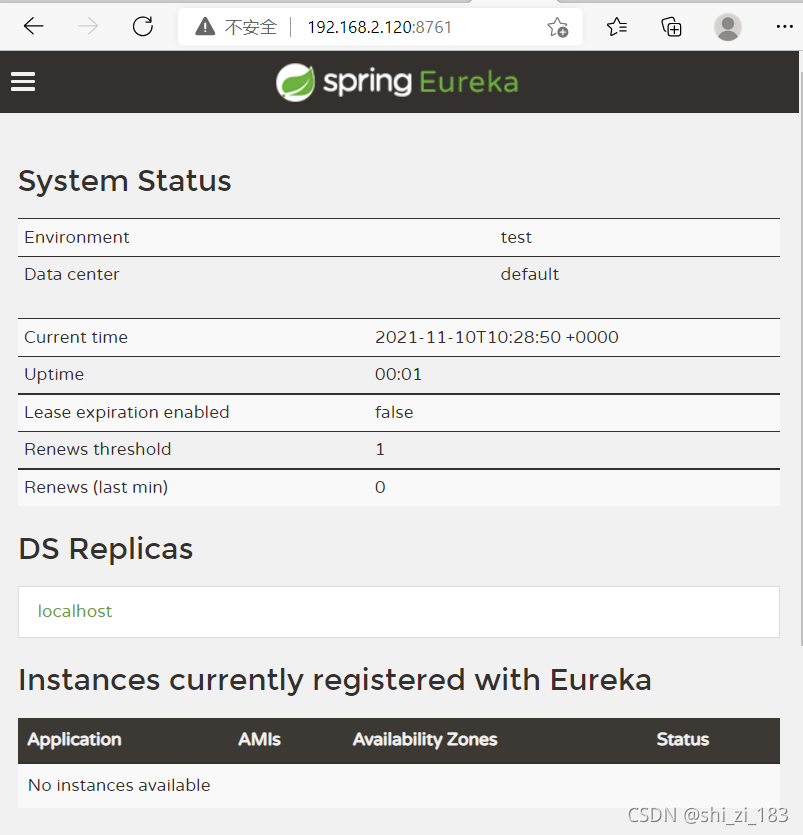The height and width of the screenshot is (835, 803).
Task: Select the Data center value 'default'
Action: tap(529, 274)
